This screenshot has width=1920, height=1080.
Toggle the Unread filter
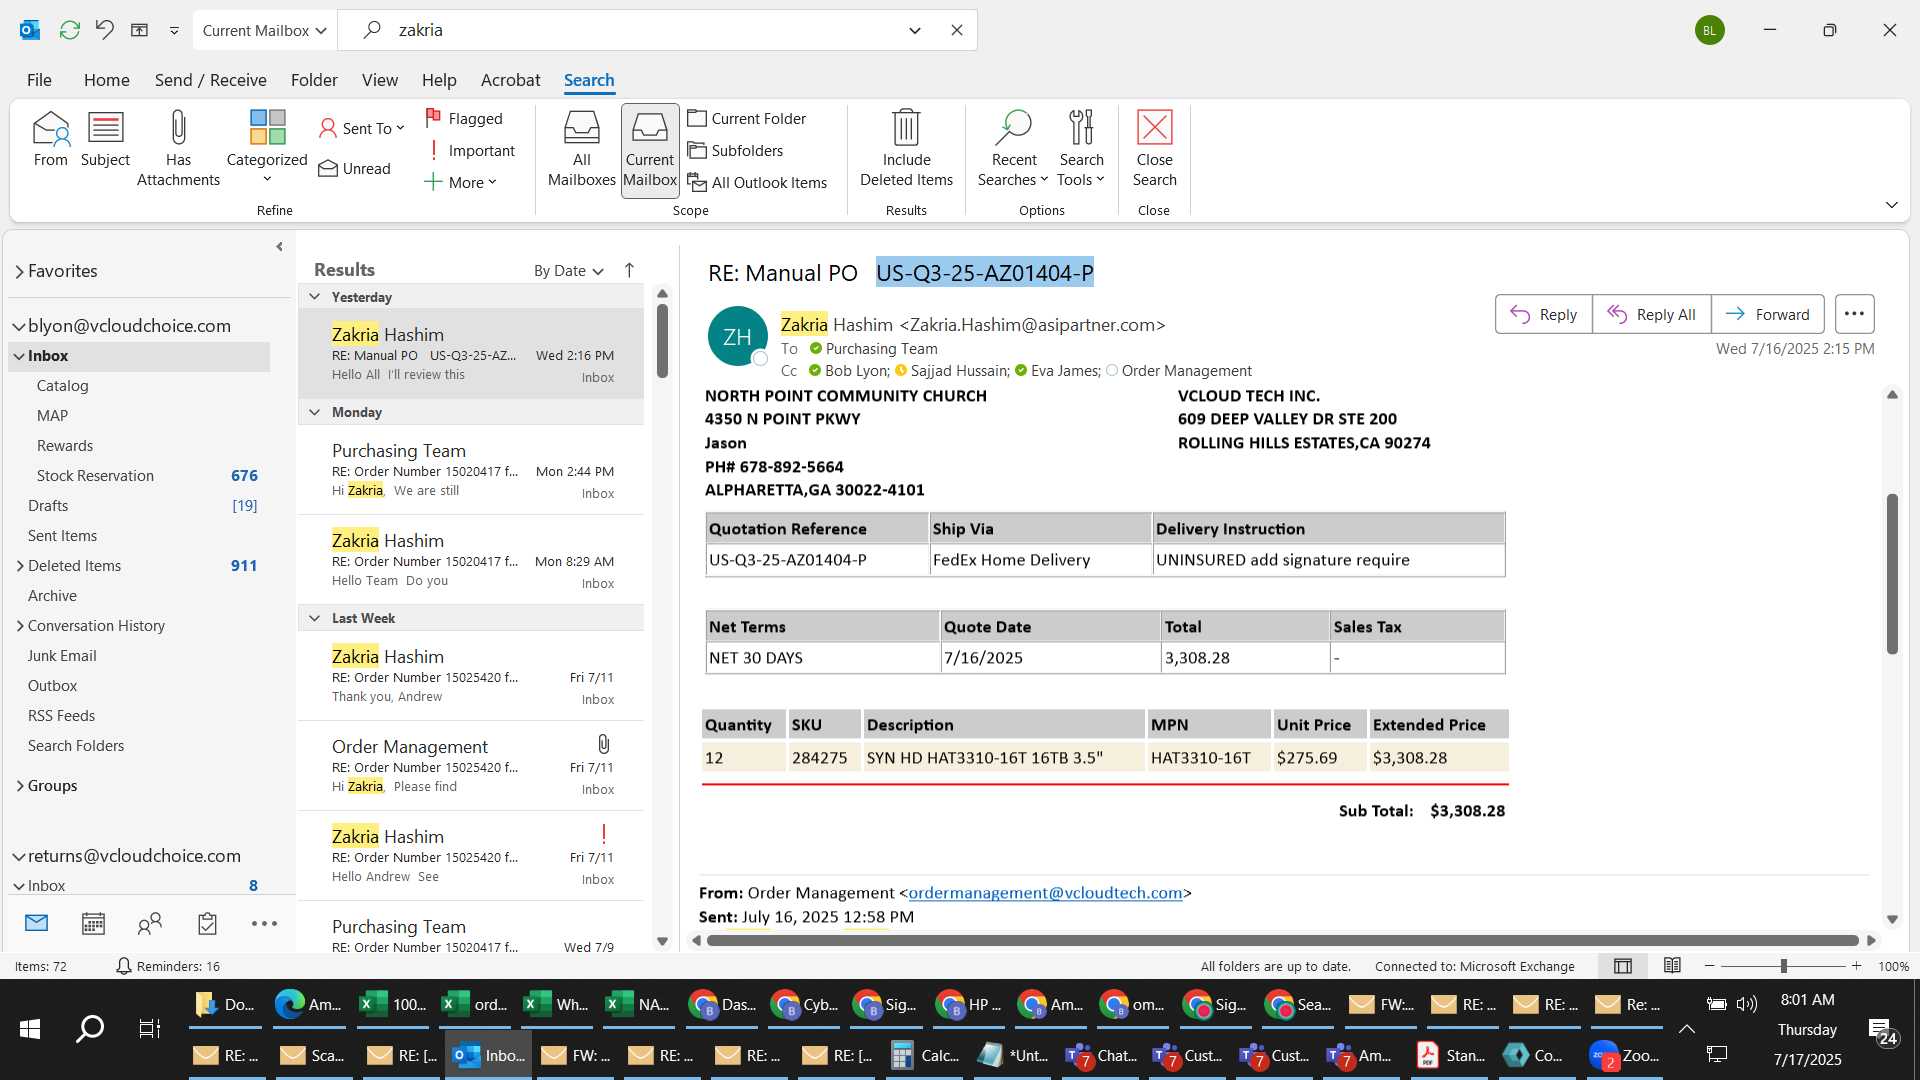point(355,168)
